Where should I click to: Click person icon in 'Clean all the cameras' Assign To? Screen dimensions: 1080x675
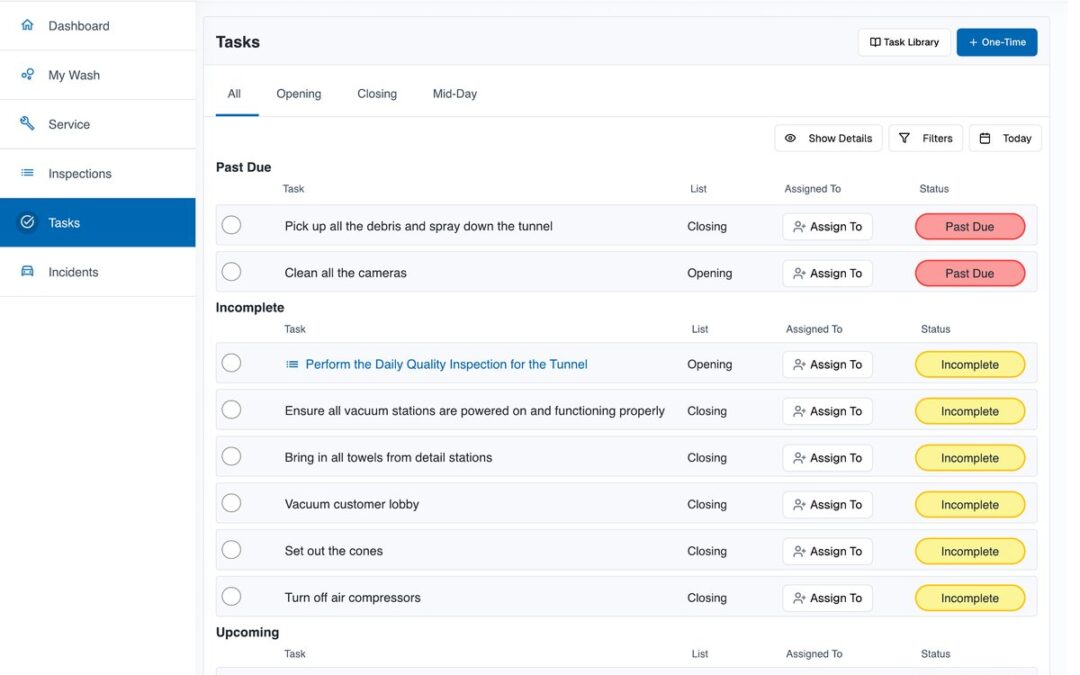tap(799, 273)
